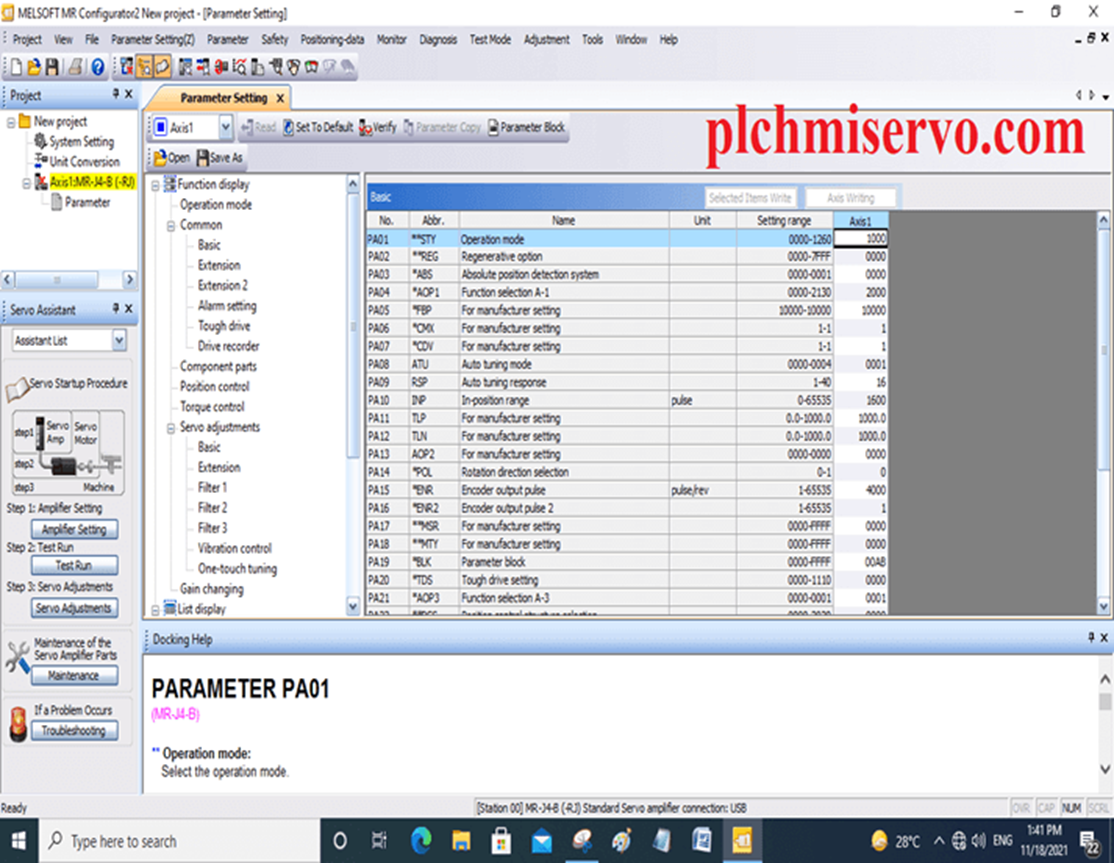The height and width of the screenshot is (863, 1114).
Task: Click the Save As floppy icon
Action: (x=202, y=158)
